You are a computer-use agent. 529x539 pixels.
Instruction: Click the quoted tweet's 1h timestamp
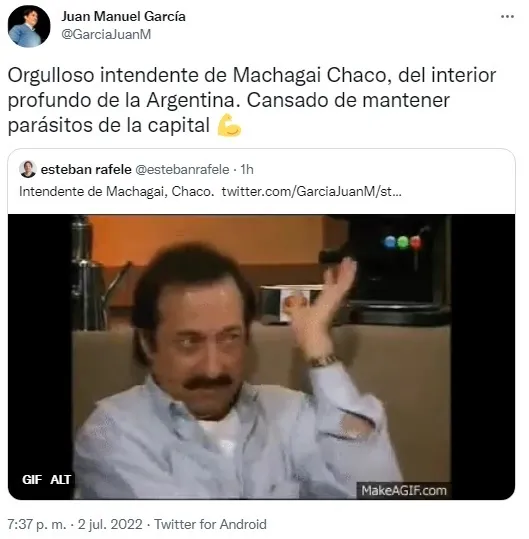[247, 169]
